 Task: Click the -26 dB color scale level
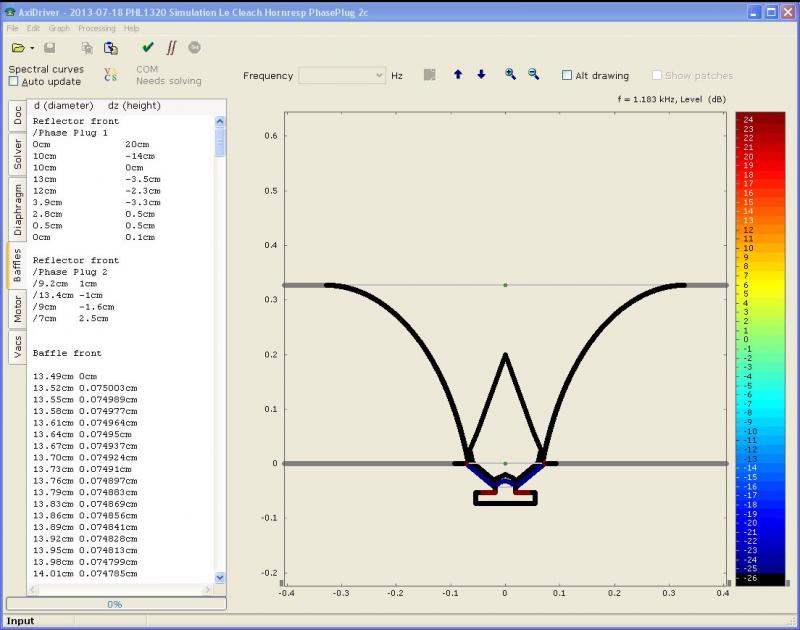click(x=751, y=578)
